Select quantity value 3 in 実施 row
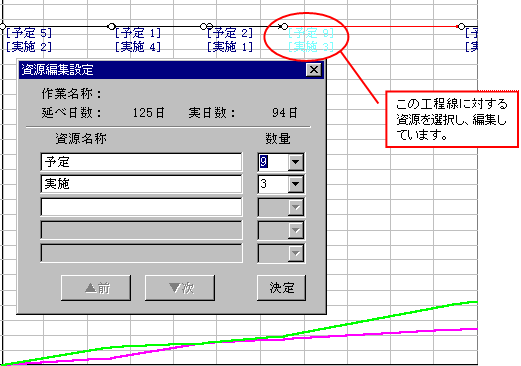521x366 pixels. click(x=263, y=184)
